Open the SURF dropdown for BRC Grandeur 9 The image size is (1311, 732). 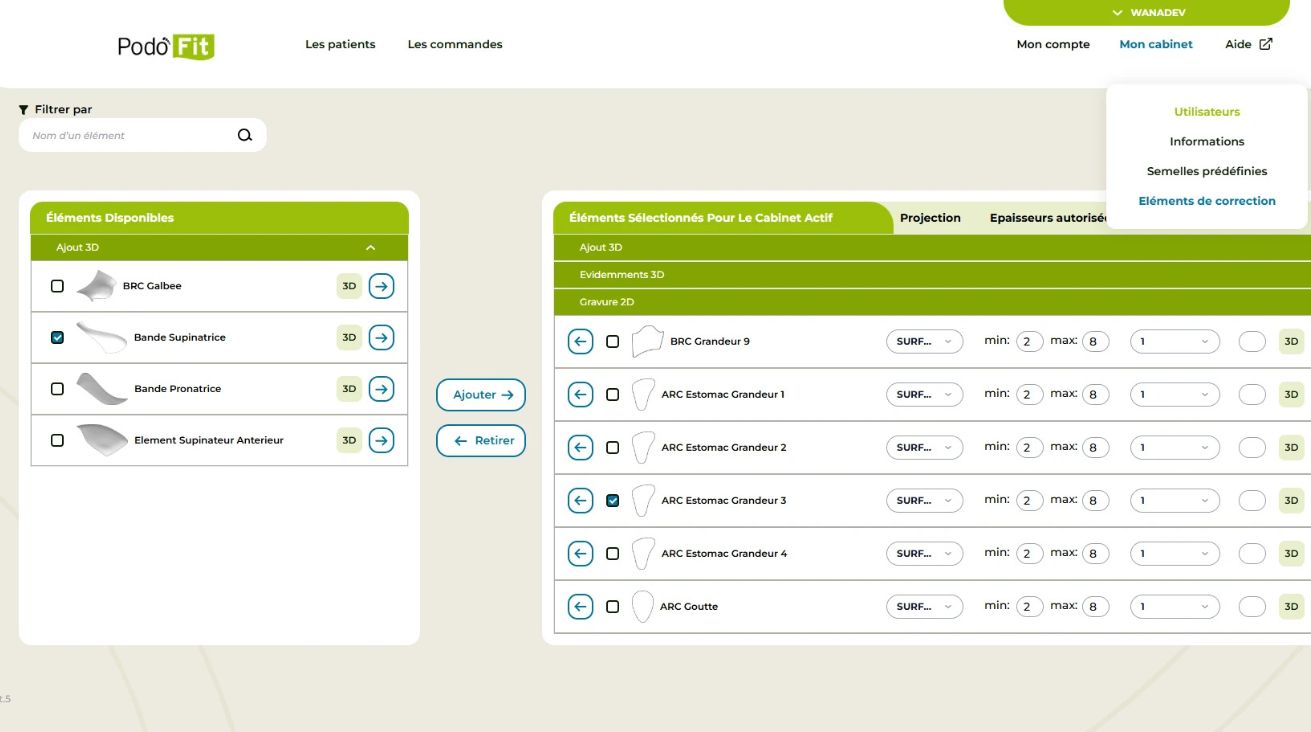coord(924,342)
